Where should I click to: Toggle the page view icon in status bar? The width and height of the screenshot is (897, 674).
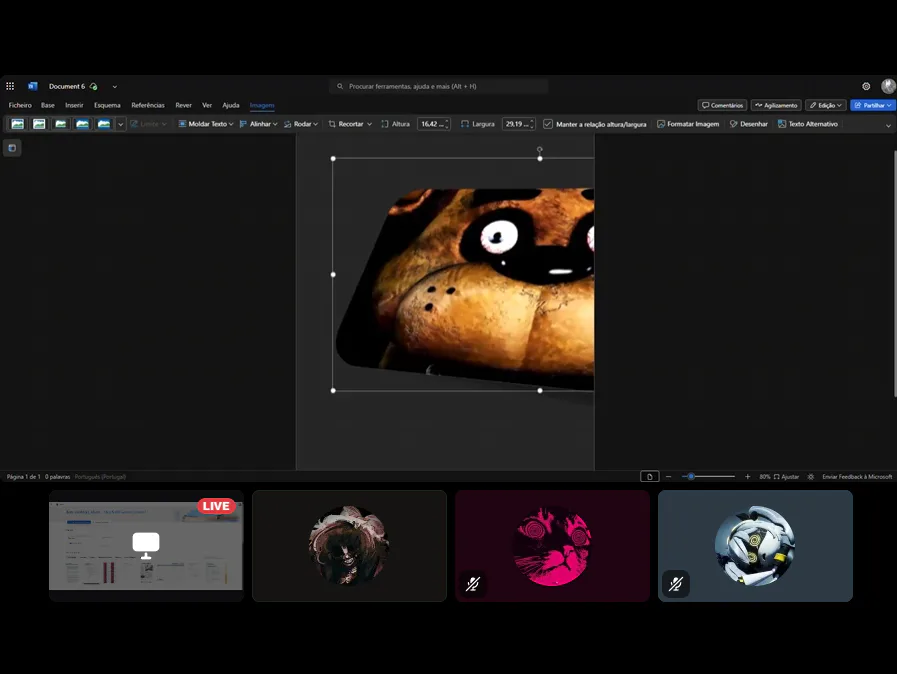pyautogui.click(x=649, y=477)
